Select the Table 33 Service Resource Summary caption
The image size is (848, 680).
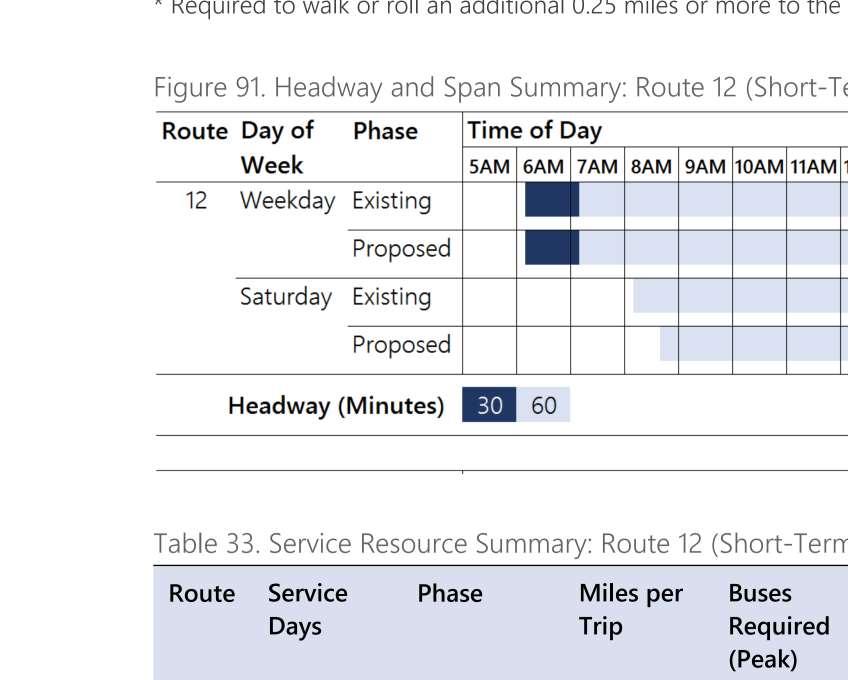click(x=501, y=543)
